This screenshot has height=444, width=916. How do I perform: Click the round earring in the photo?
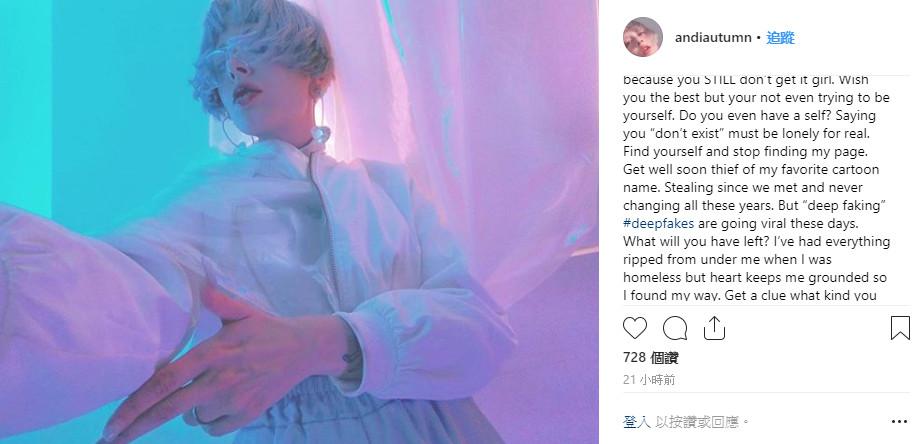coord(320,135)
